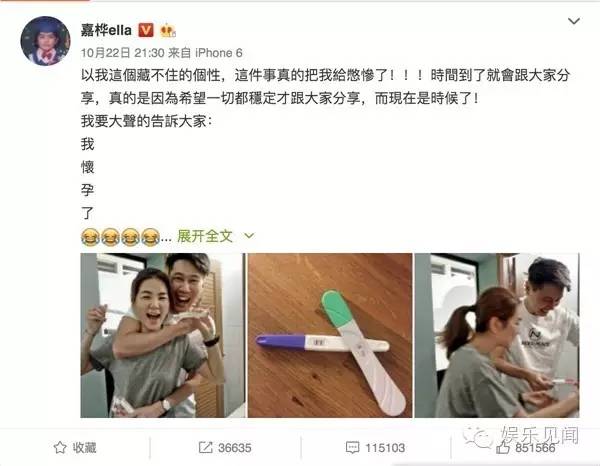Viewport: 600px width, 466px height.
Task: Open the couple hugging photo thumbnail
Action: pyautogui.click(x=162, y=335)
